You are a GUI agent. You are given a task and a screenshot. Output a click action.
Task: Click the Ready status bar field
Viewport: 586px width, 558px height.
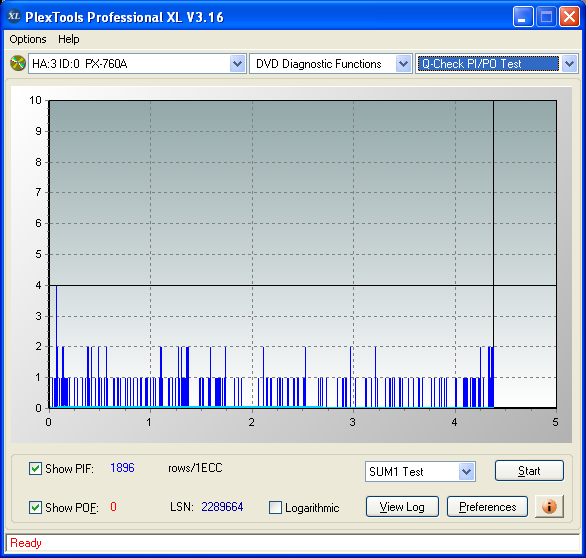point(293,543)
